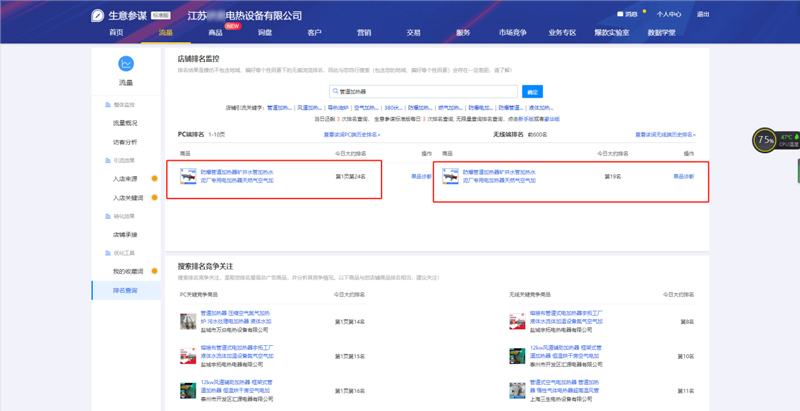Open 个人中心 at the top right

(x=669, y=15)
